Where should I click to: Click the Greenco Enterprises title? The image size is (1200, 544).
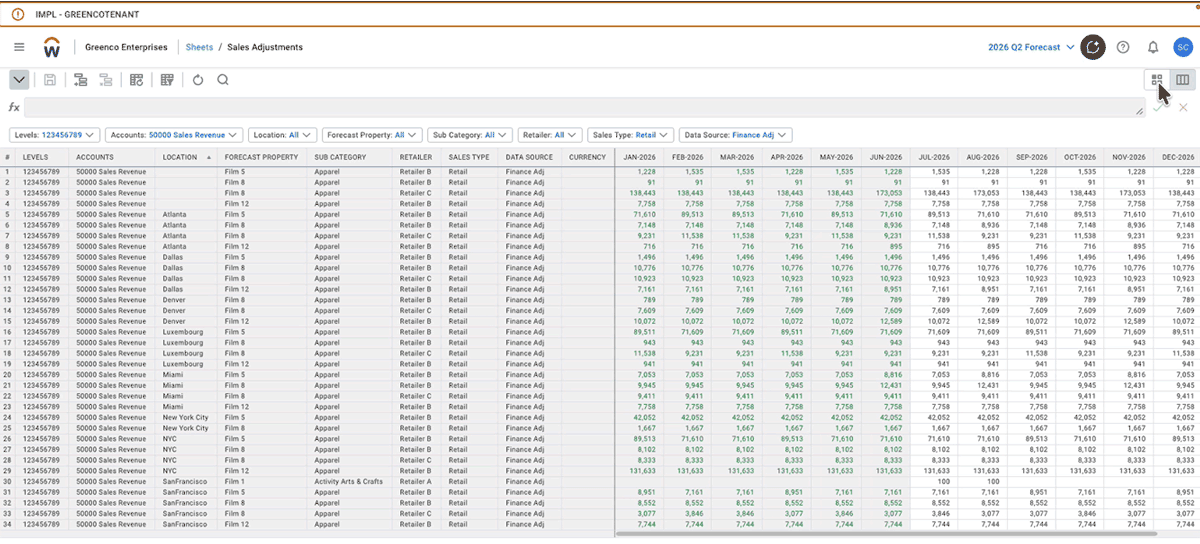point(126,47)
